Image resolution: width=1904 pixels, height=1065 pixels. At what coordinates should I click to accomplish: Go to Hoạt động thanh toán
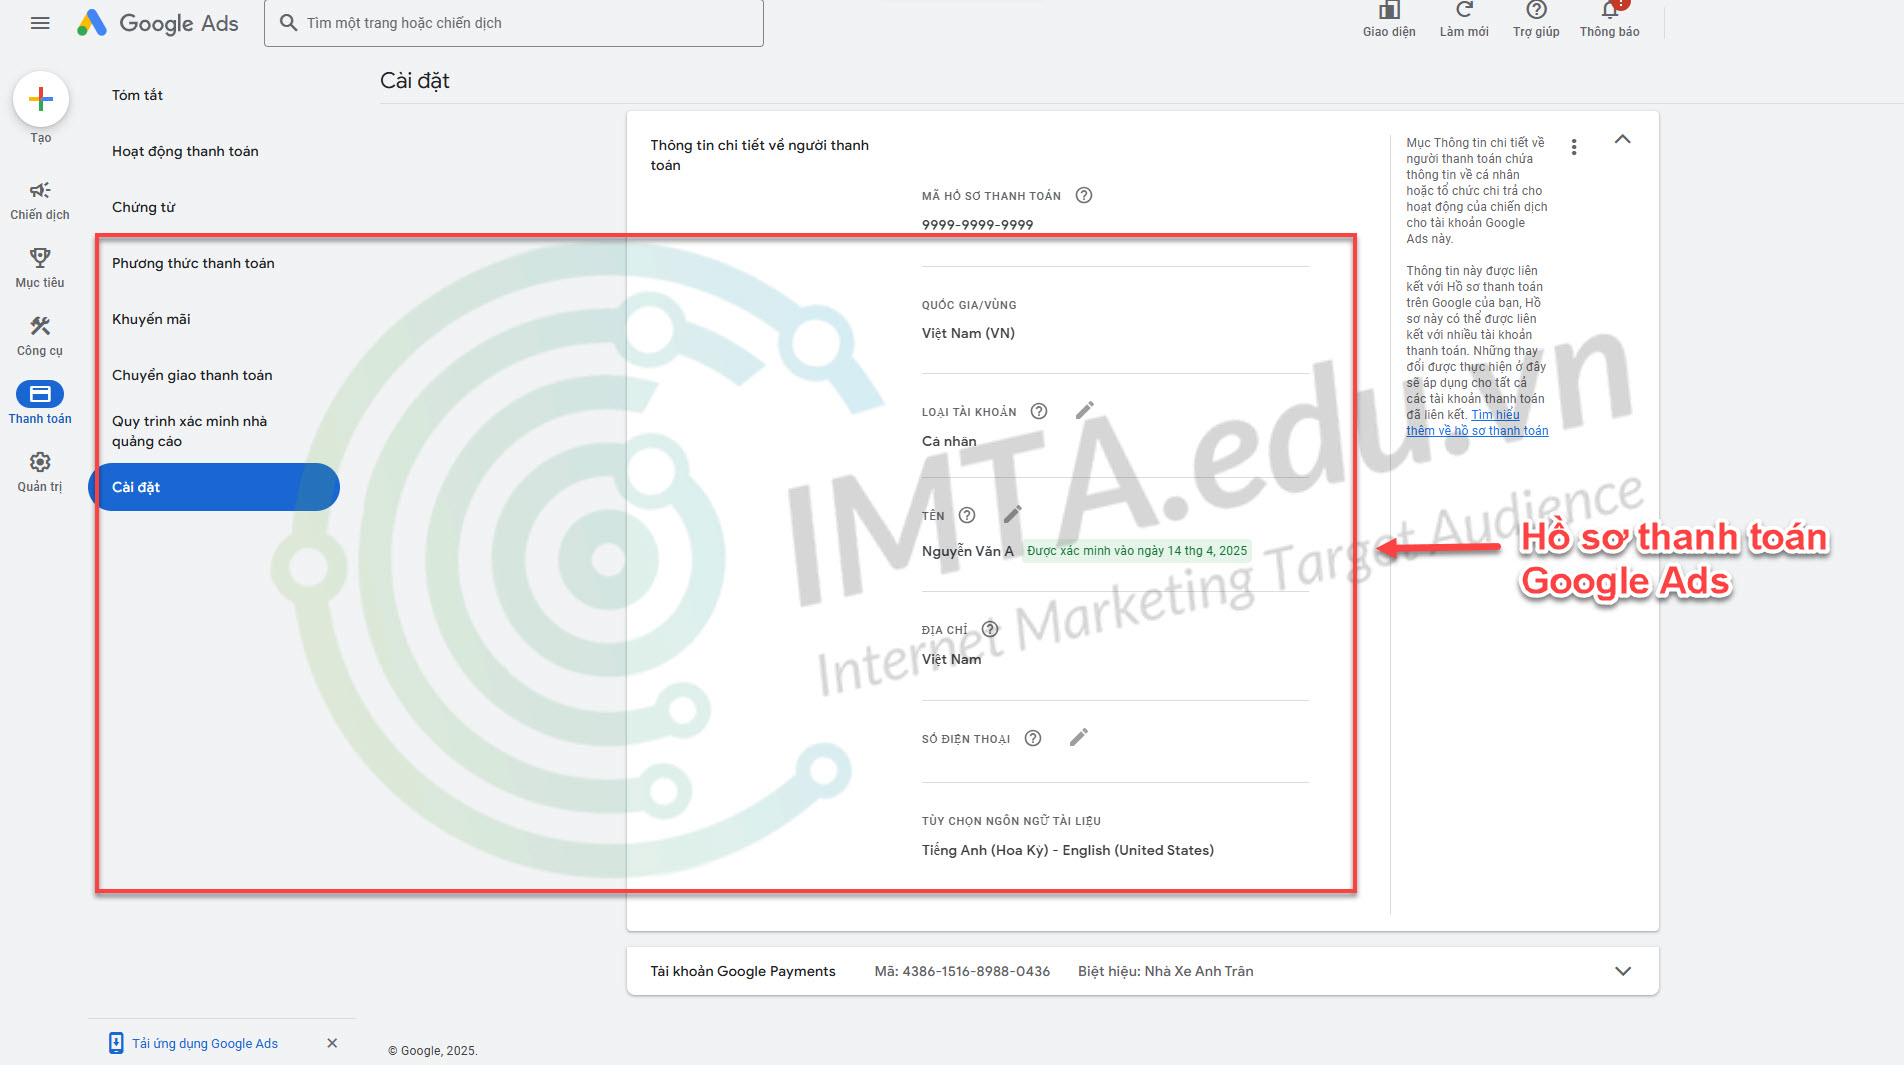click(x=185, y=151)
